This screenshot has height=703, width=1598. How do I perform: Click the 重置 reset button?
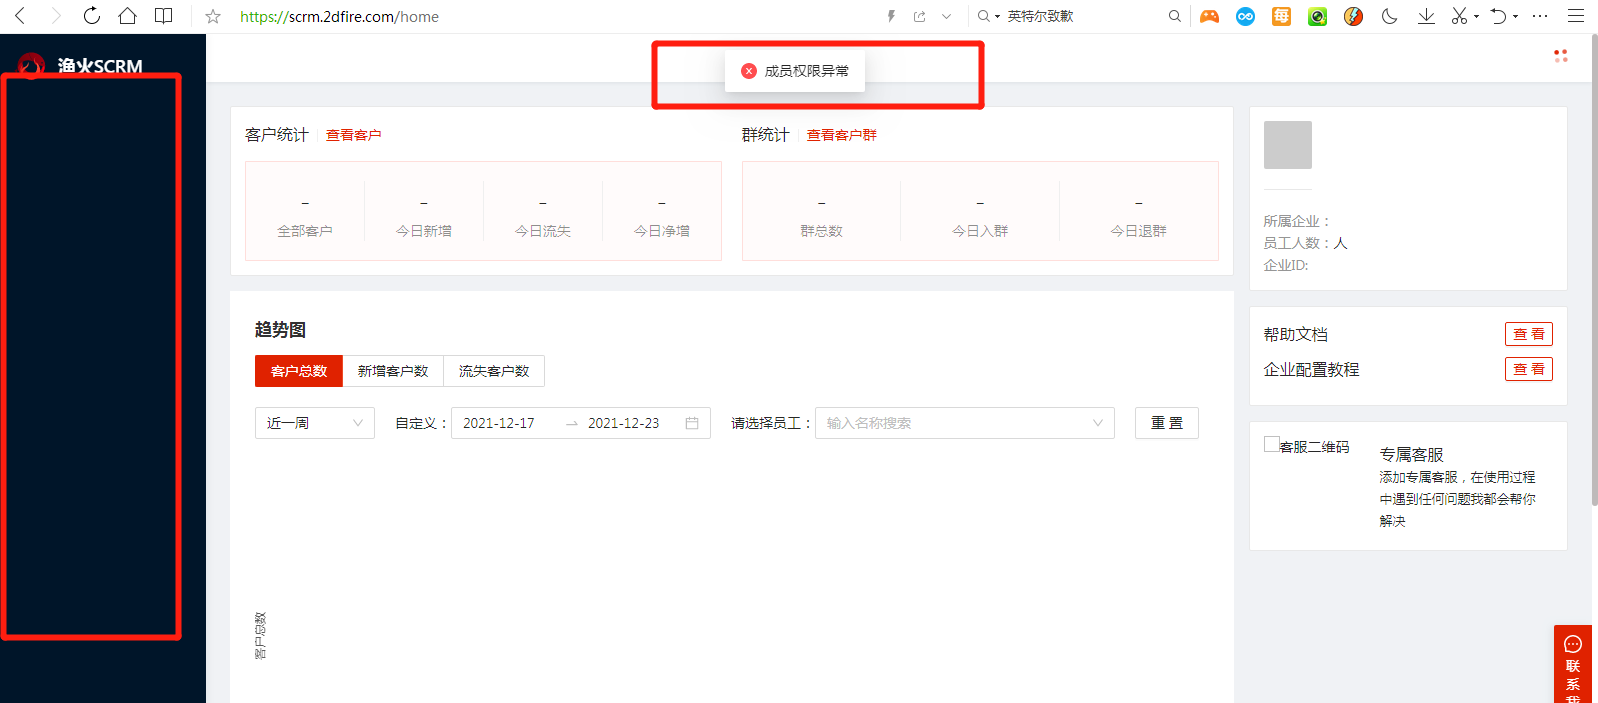coord(1166,423)
